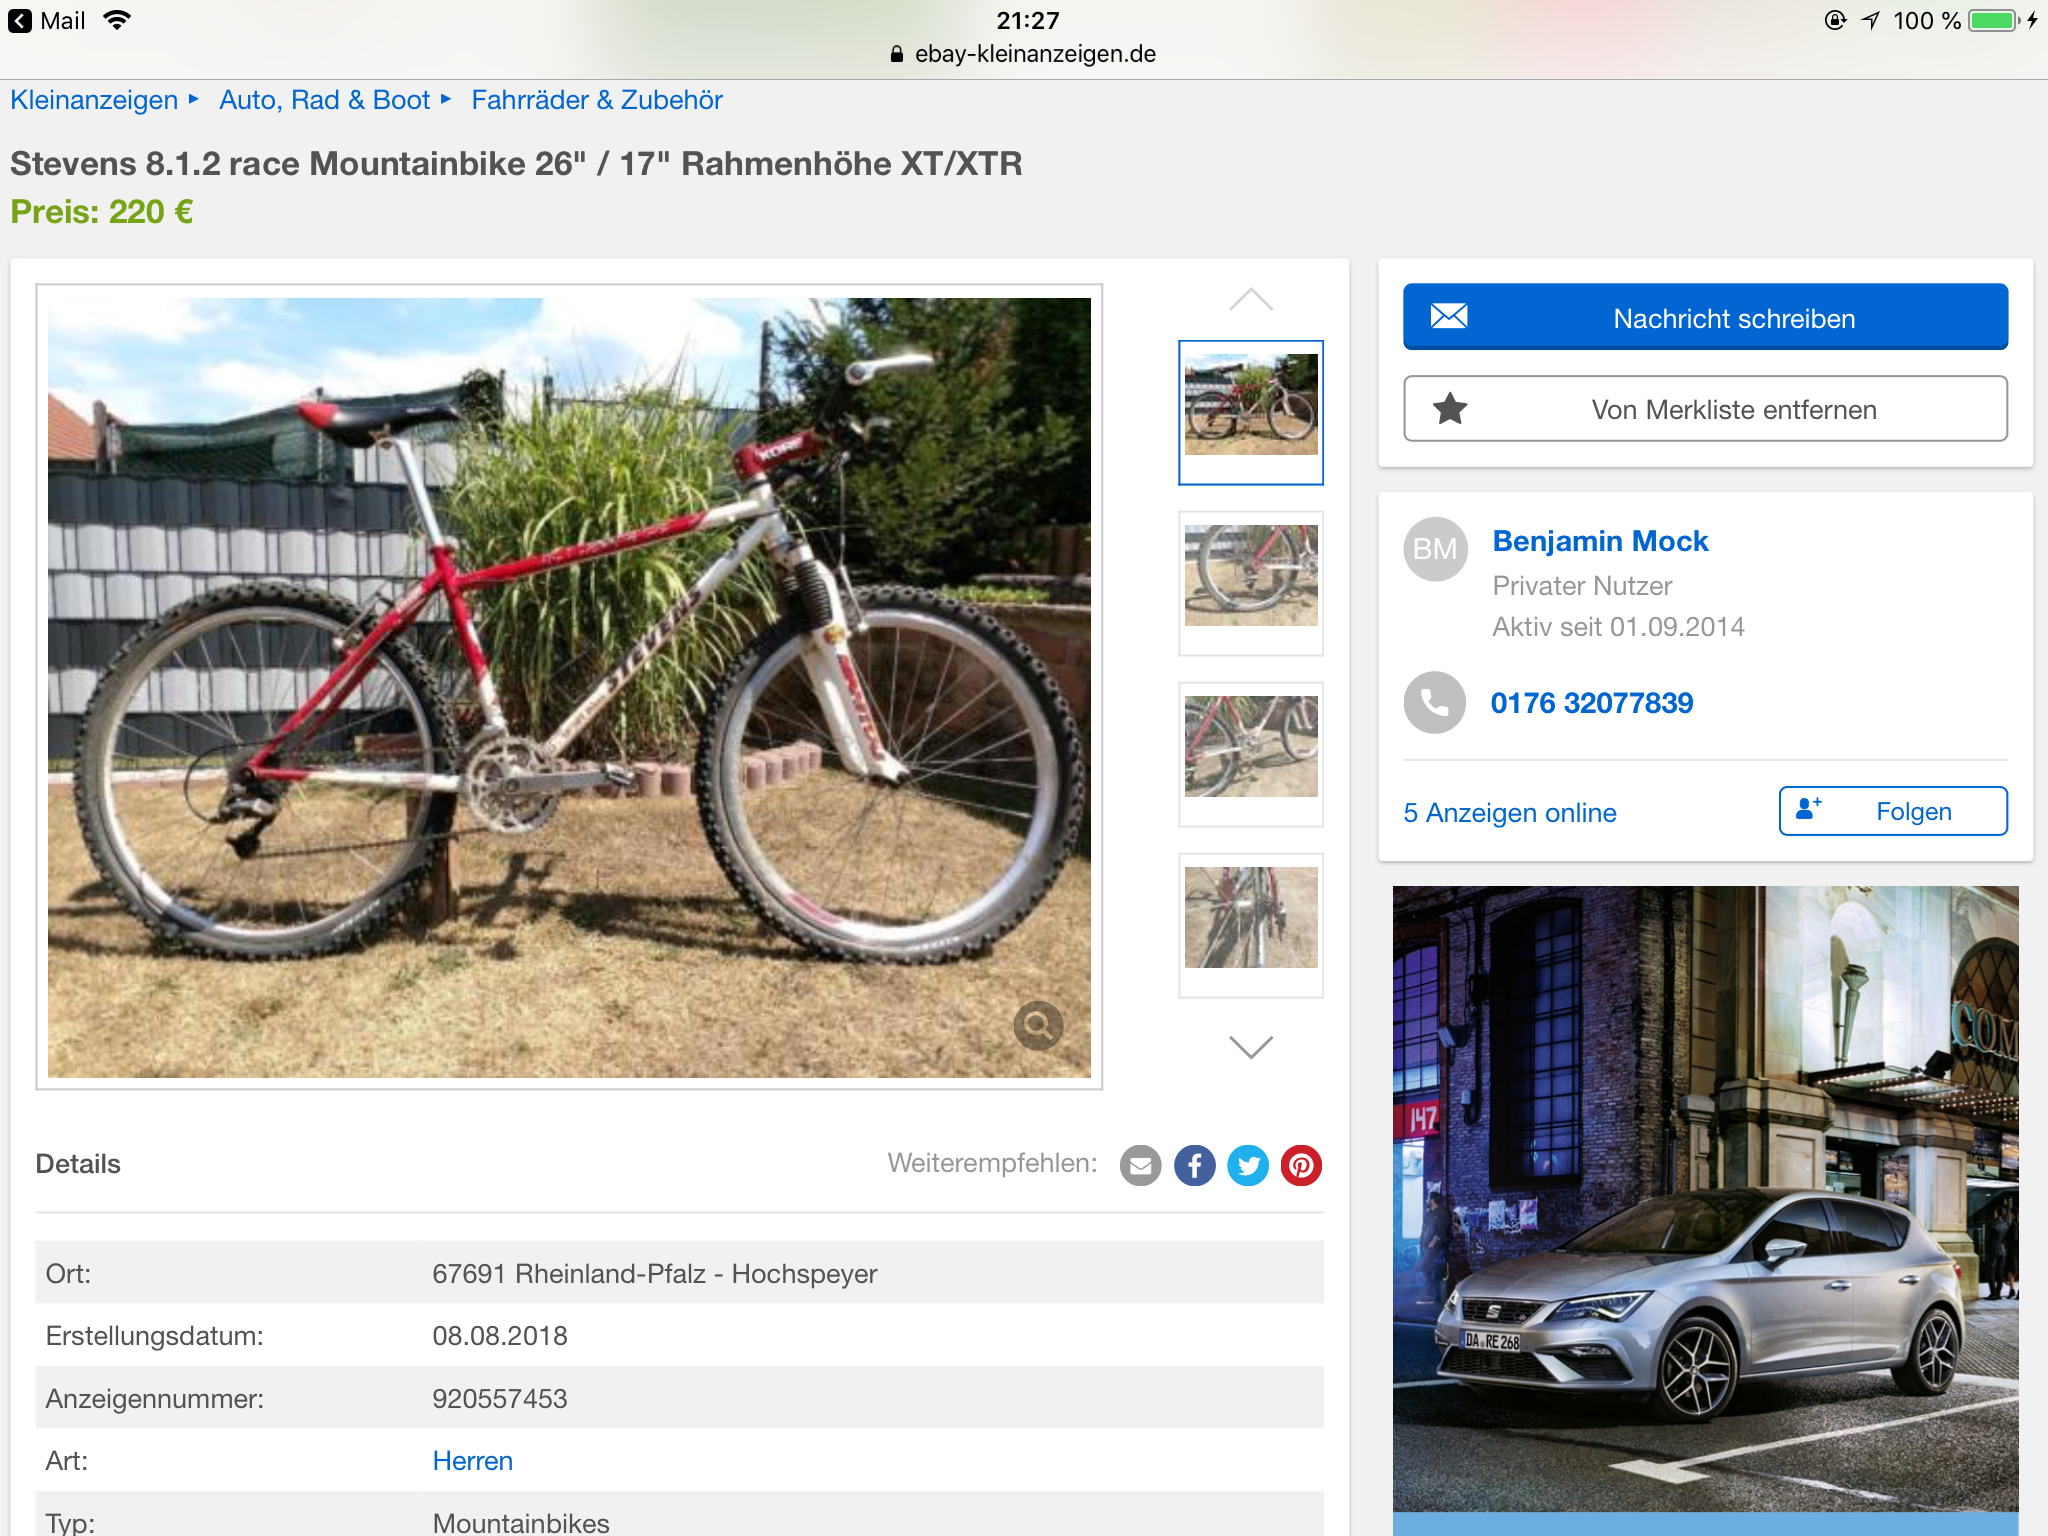The height and width of the screenshot is (1536, 2048).
Task: View seller's 5 Anzeigen online
Action: click(1509, 812)
